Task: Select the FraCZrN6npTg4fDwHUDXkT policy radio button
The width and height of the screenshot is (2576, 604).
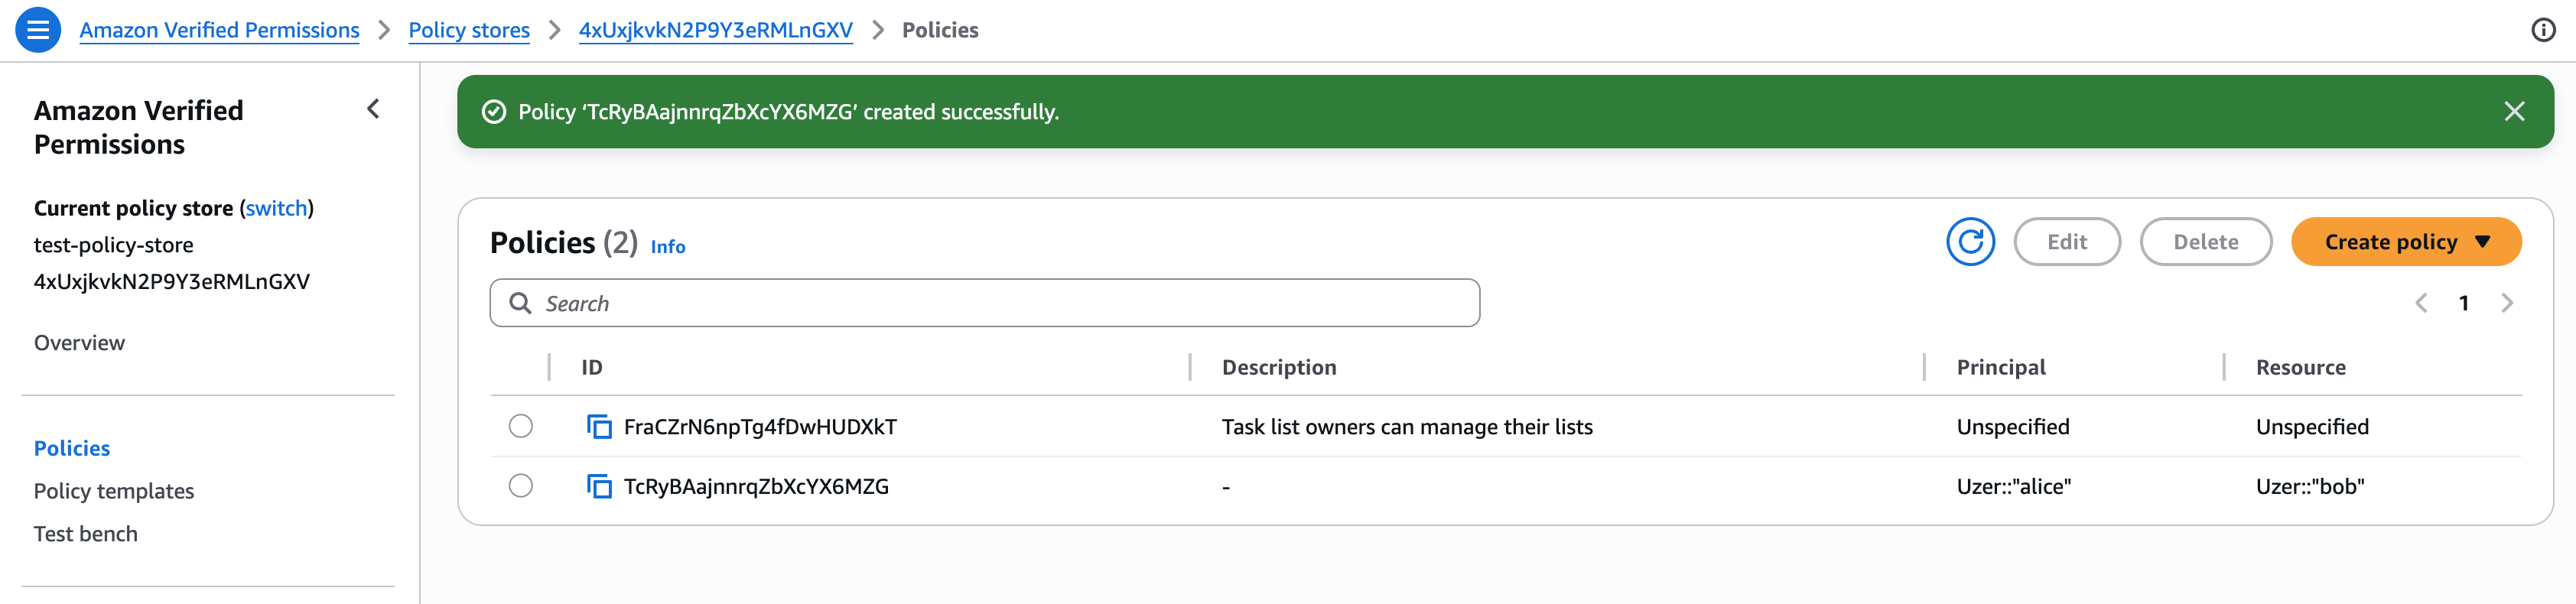Action: tap(521, 426)
